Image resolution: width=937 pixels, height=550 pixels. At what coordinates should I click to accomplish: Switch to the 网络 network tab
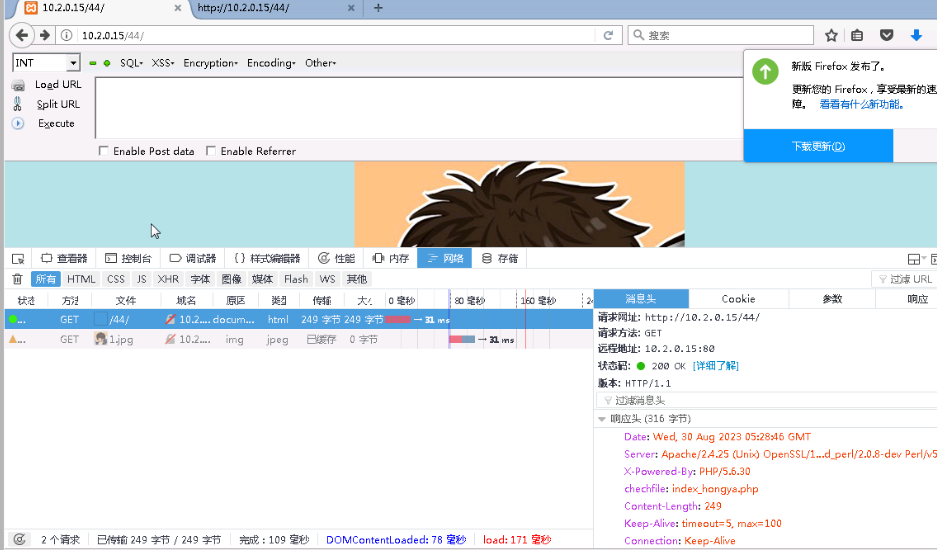[445, 258]
